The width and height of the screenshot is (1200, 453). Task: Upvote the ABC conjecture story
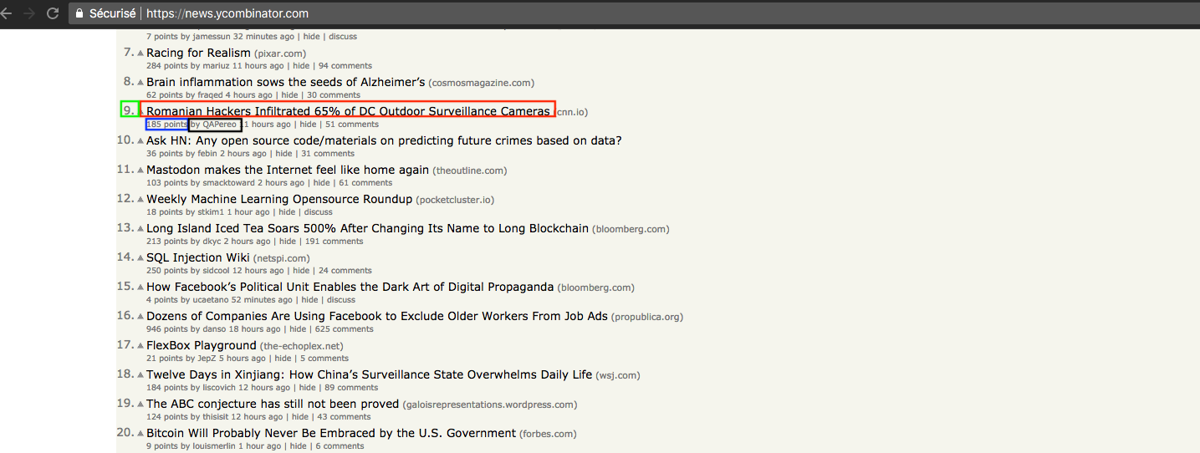(x=141, y=404)
